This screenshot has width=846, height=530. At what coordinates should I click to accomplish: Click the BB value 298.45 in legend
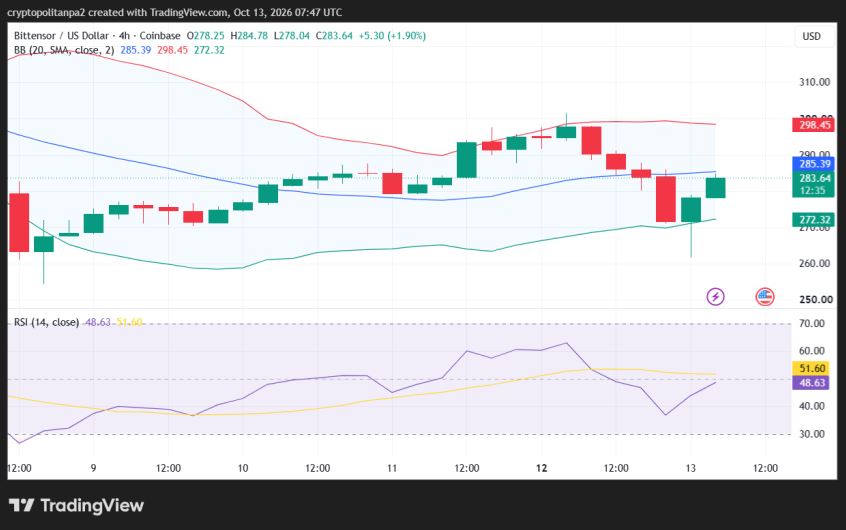[x=173, y=50]
